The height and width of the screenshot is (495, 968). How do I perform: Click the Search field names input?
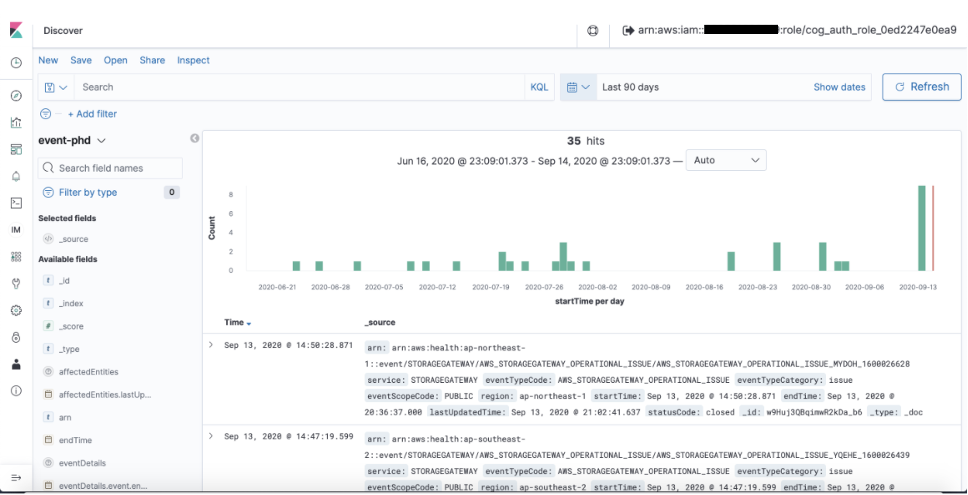[110, 168]
